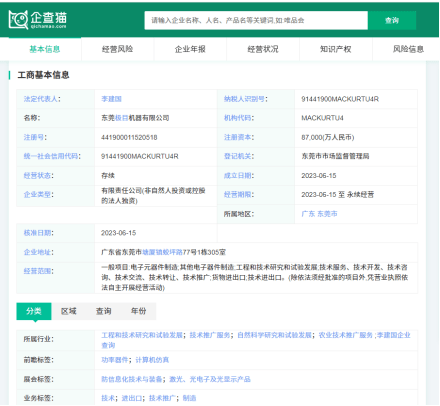Open the 功率器件 tag link
The width and height of the screenshot is (440, 406).
115,360
